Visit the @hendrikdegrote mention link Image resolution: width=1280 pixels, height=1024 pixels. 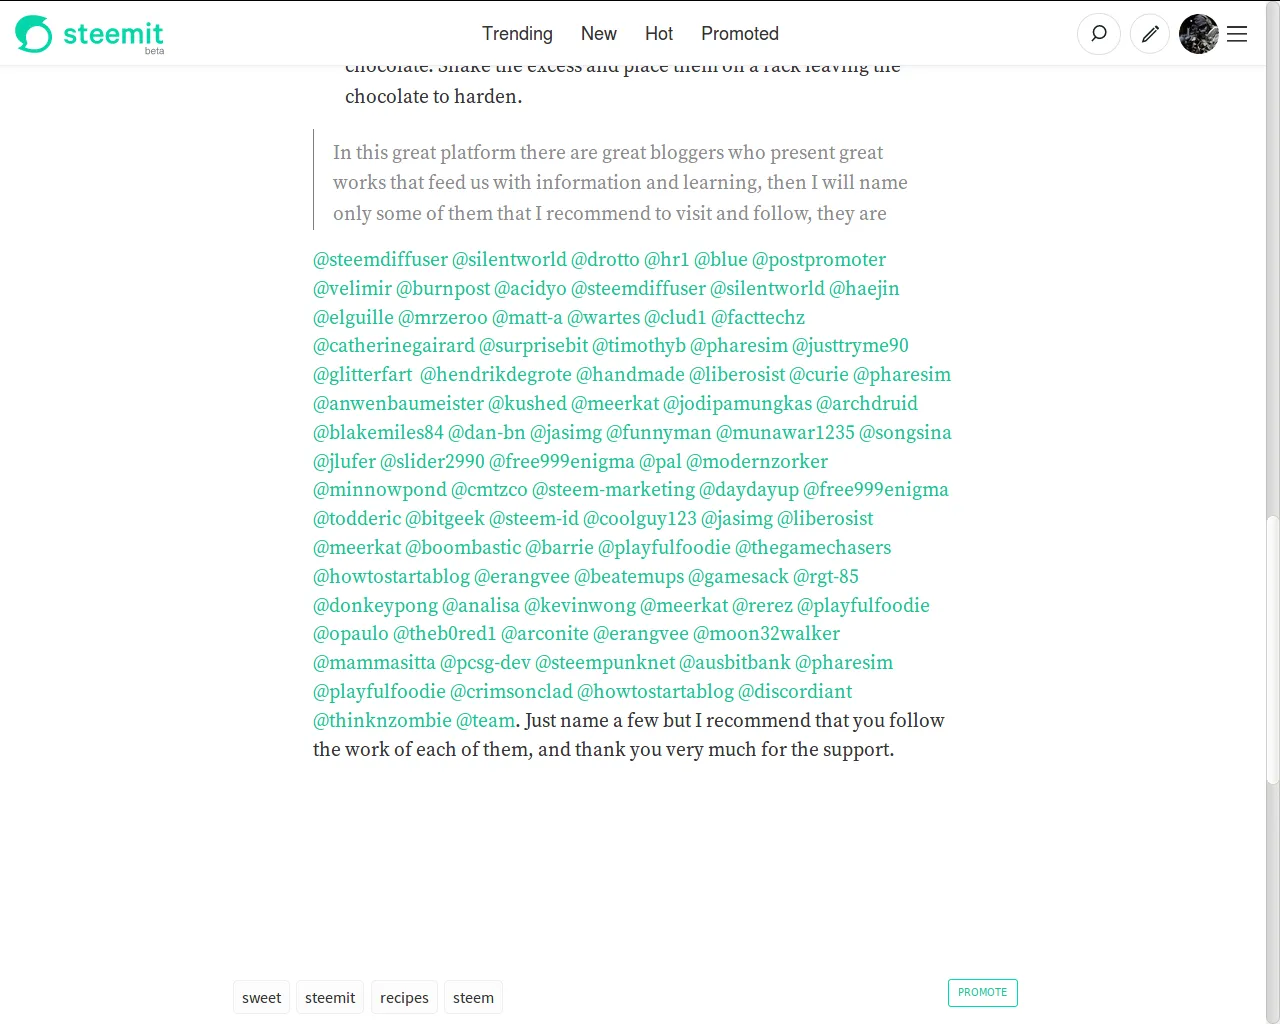[x=496, y=375]
